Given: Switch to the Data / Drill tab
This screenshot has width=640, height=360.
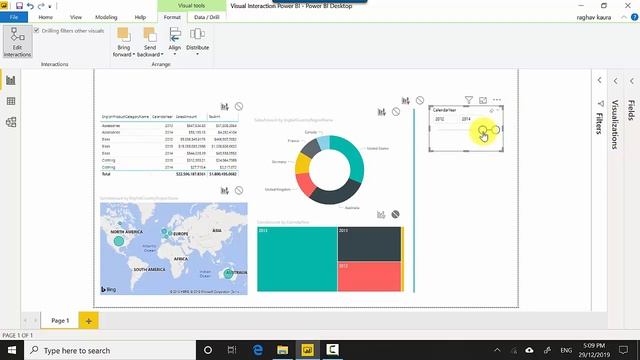Looking at the screenshot, I should click(207, 17).
